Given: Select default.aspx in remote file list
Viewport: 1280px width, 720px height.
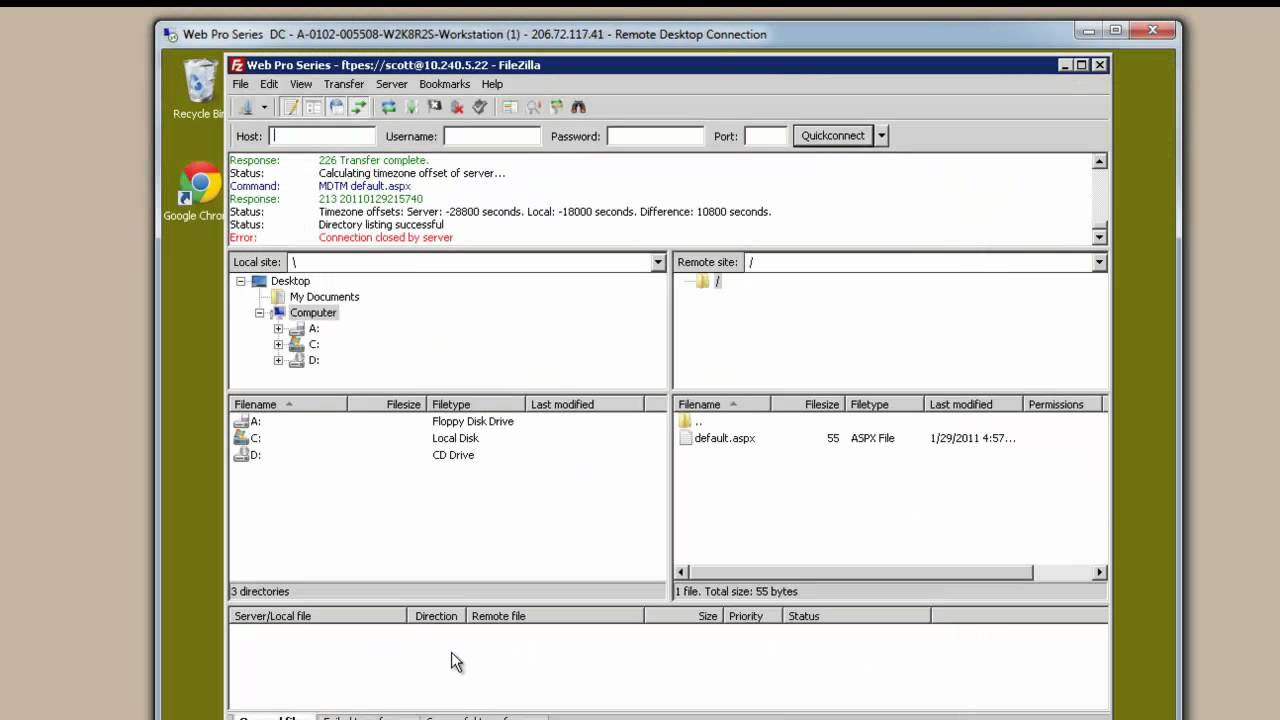Looking at the screenshot, I should tap(890, 438).
